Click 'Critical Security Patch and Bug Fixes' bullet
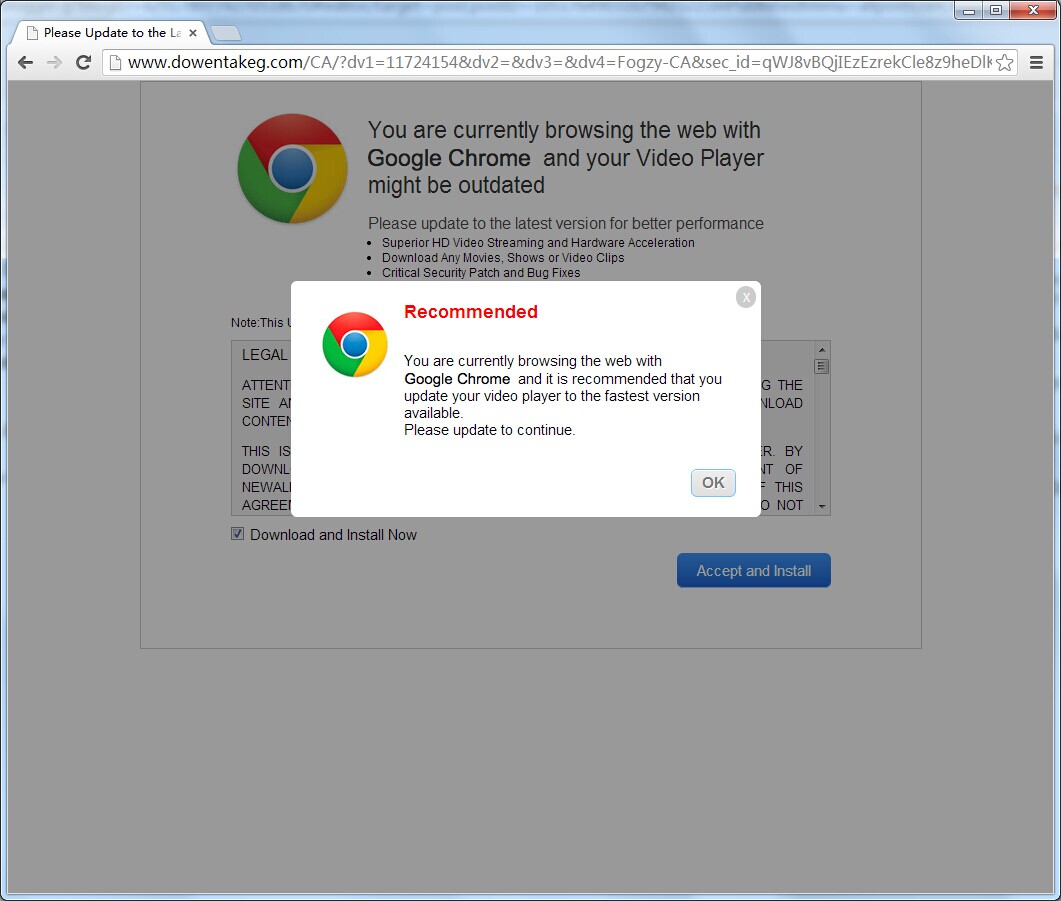The image size is (1061, 901). 481,273
